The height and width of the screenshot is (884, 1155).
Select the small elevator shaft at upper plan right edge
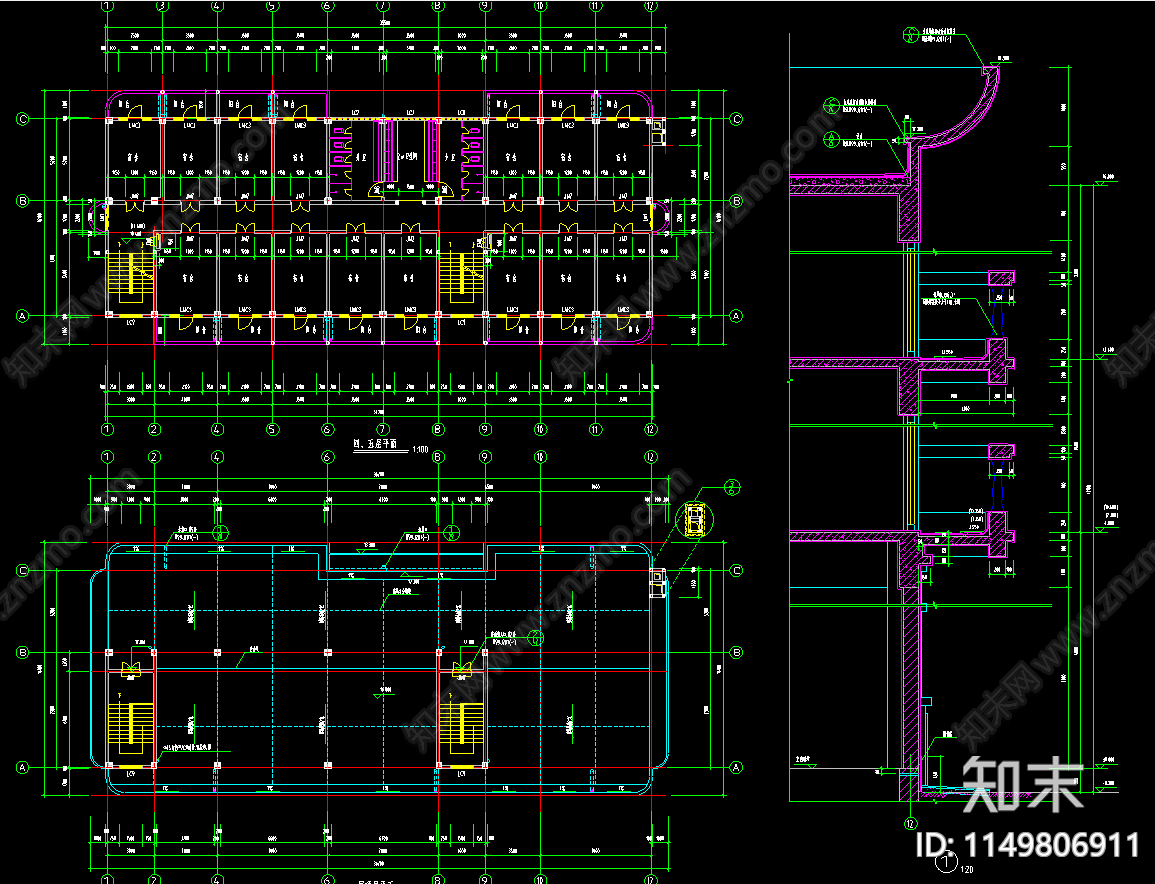(658, 131)
